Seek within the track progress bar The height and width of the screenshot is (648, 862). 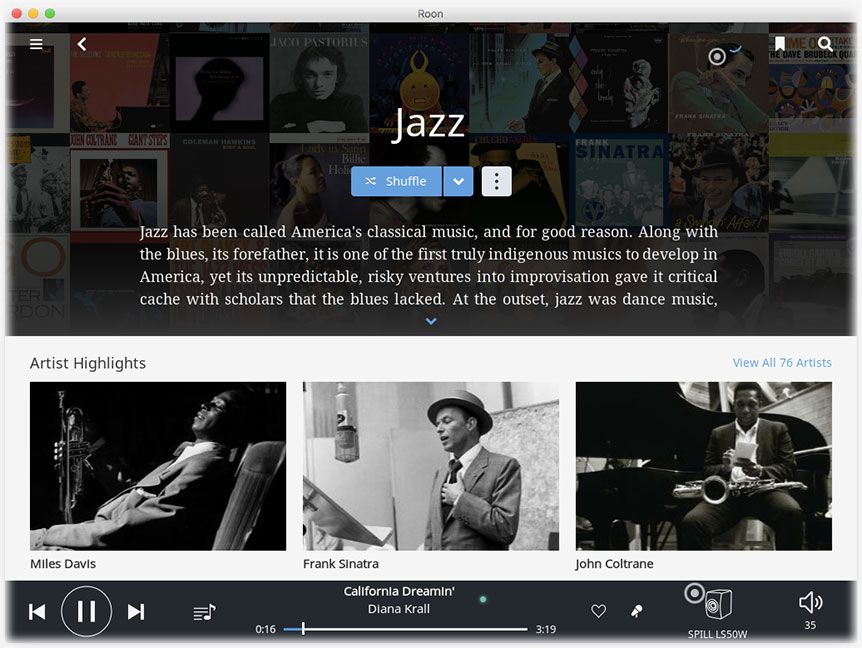point(405,629)
